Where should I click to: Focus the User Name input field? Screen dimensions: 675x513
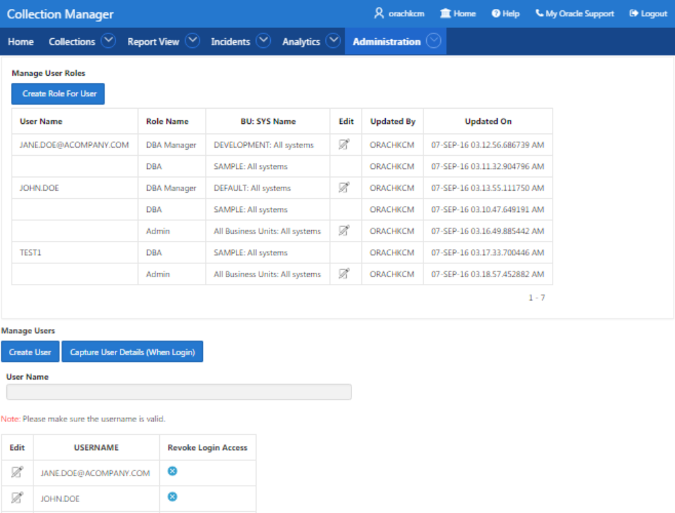(179, 392)
